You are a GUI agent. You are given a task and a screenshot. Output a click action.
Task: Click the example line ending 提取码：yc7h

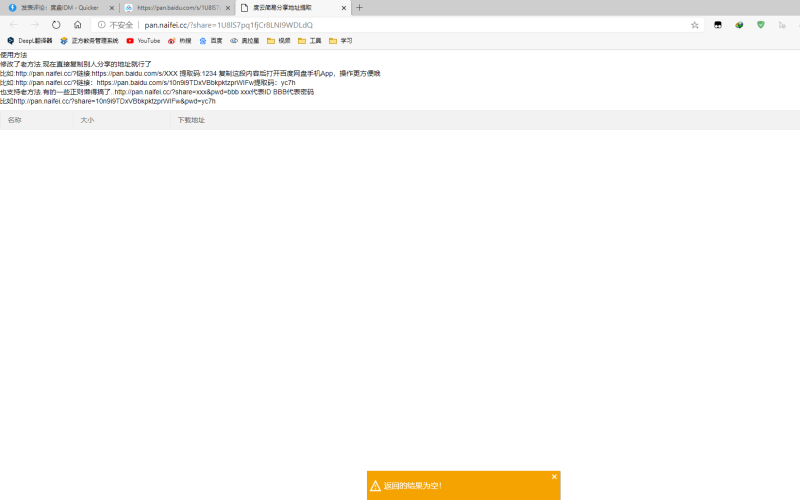(148, 83)
